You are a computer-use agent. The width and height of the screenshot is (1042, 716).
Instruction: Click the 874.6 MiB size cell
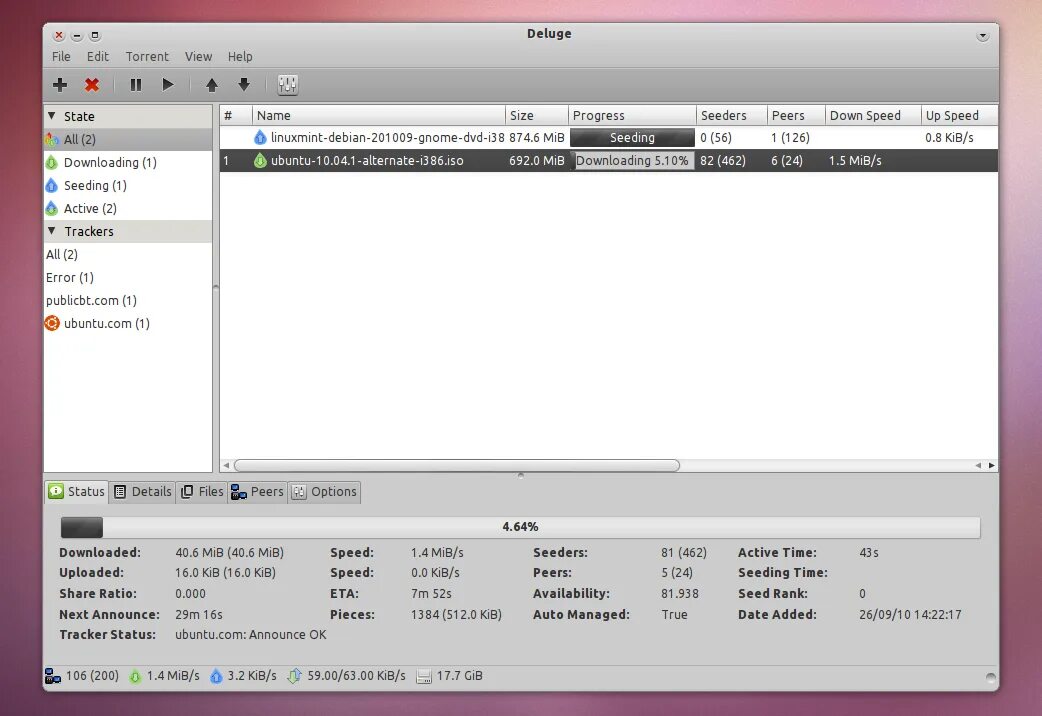pyautogui.click(x=536, y=138)
